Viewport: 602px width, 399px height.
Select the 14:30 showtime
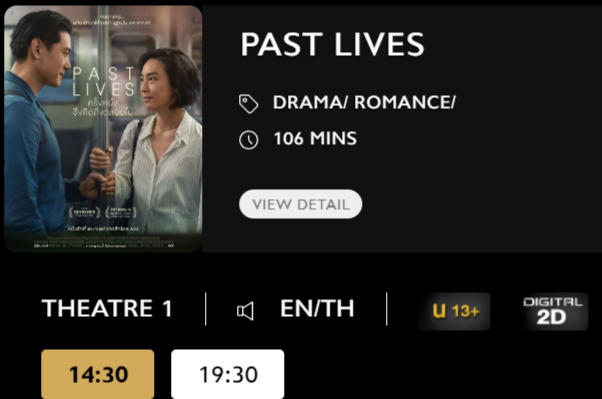(x=98, y=374)
